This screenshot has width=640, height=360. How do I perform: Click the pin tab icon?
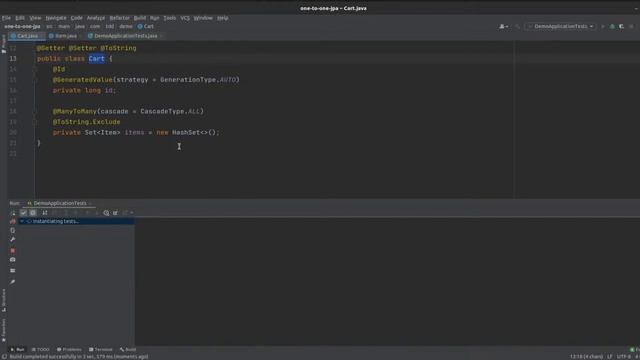pyautogui.click(x=13, y=282)
